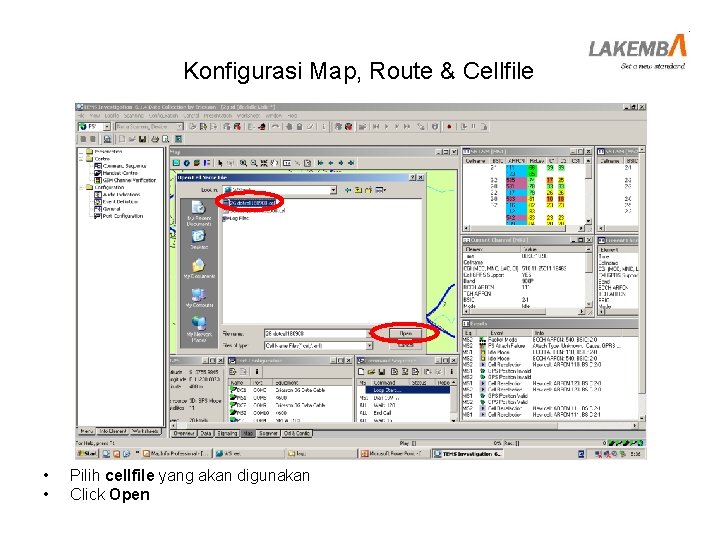The height and width of the screenshot is (540, 720).
Task: Switch to the Scanner worksheet tab
Action: (268, 433)
